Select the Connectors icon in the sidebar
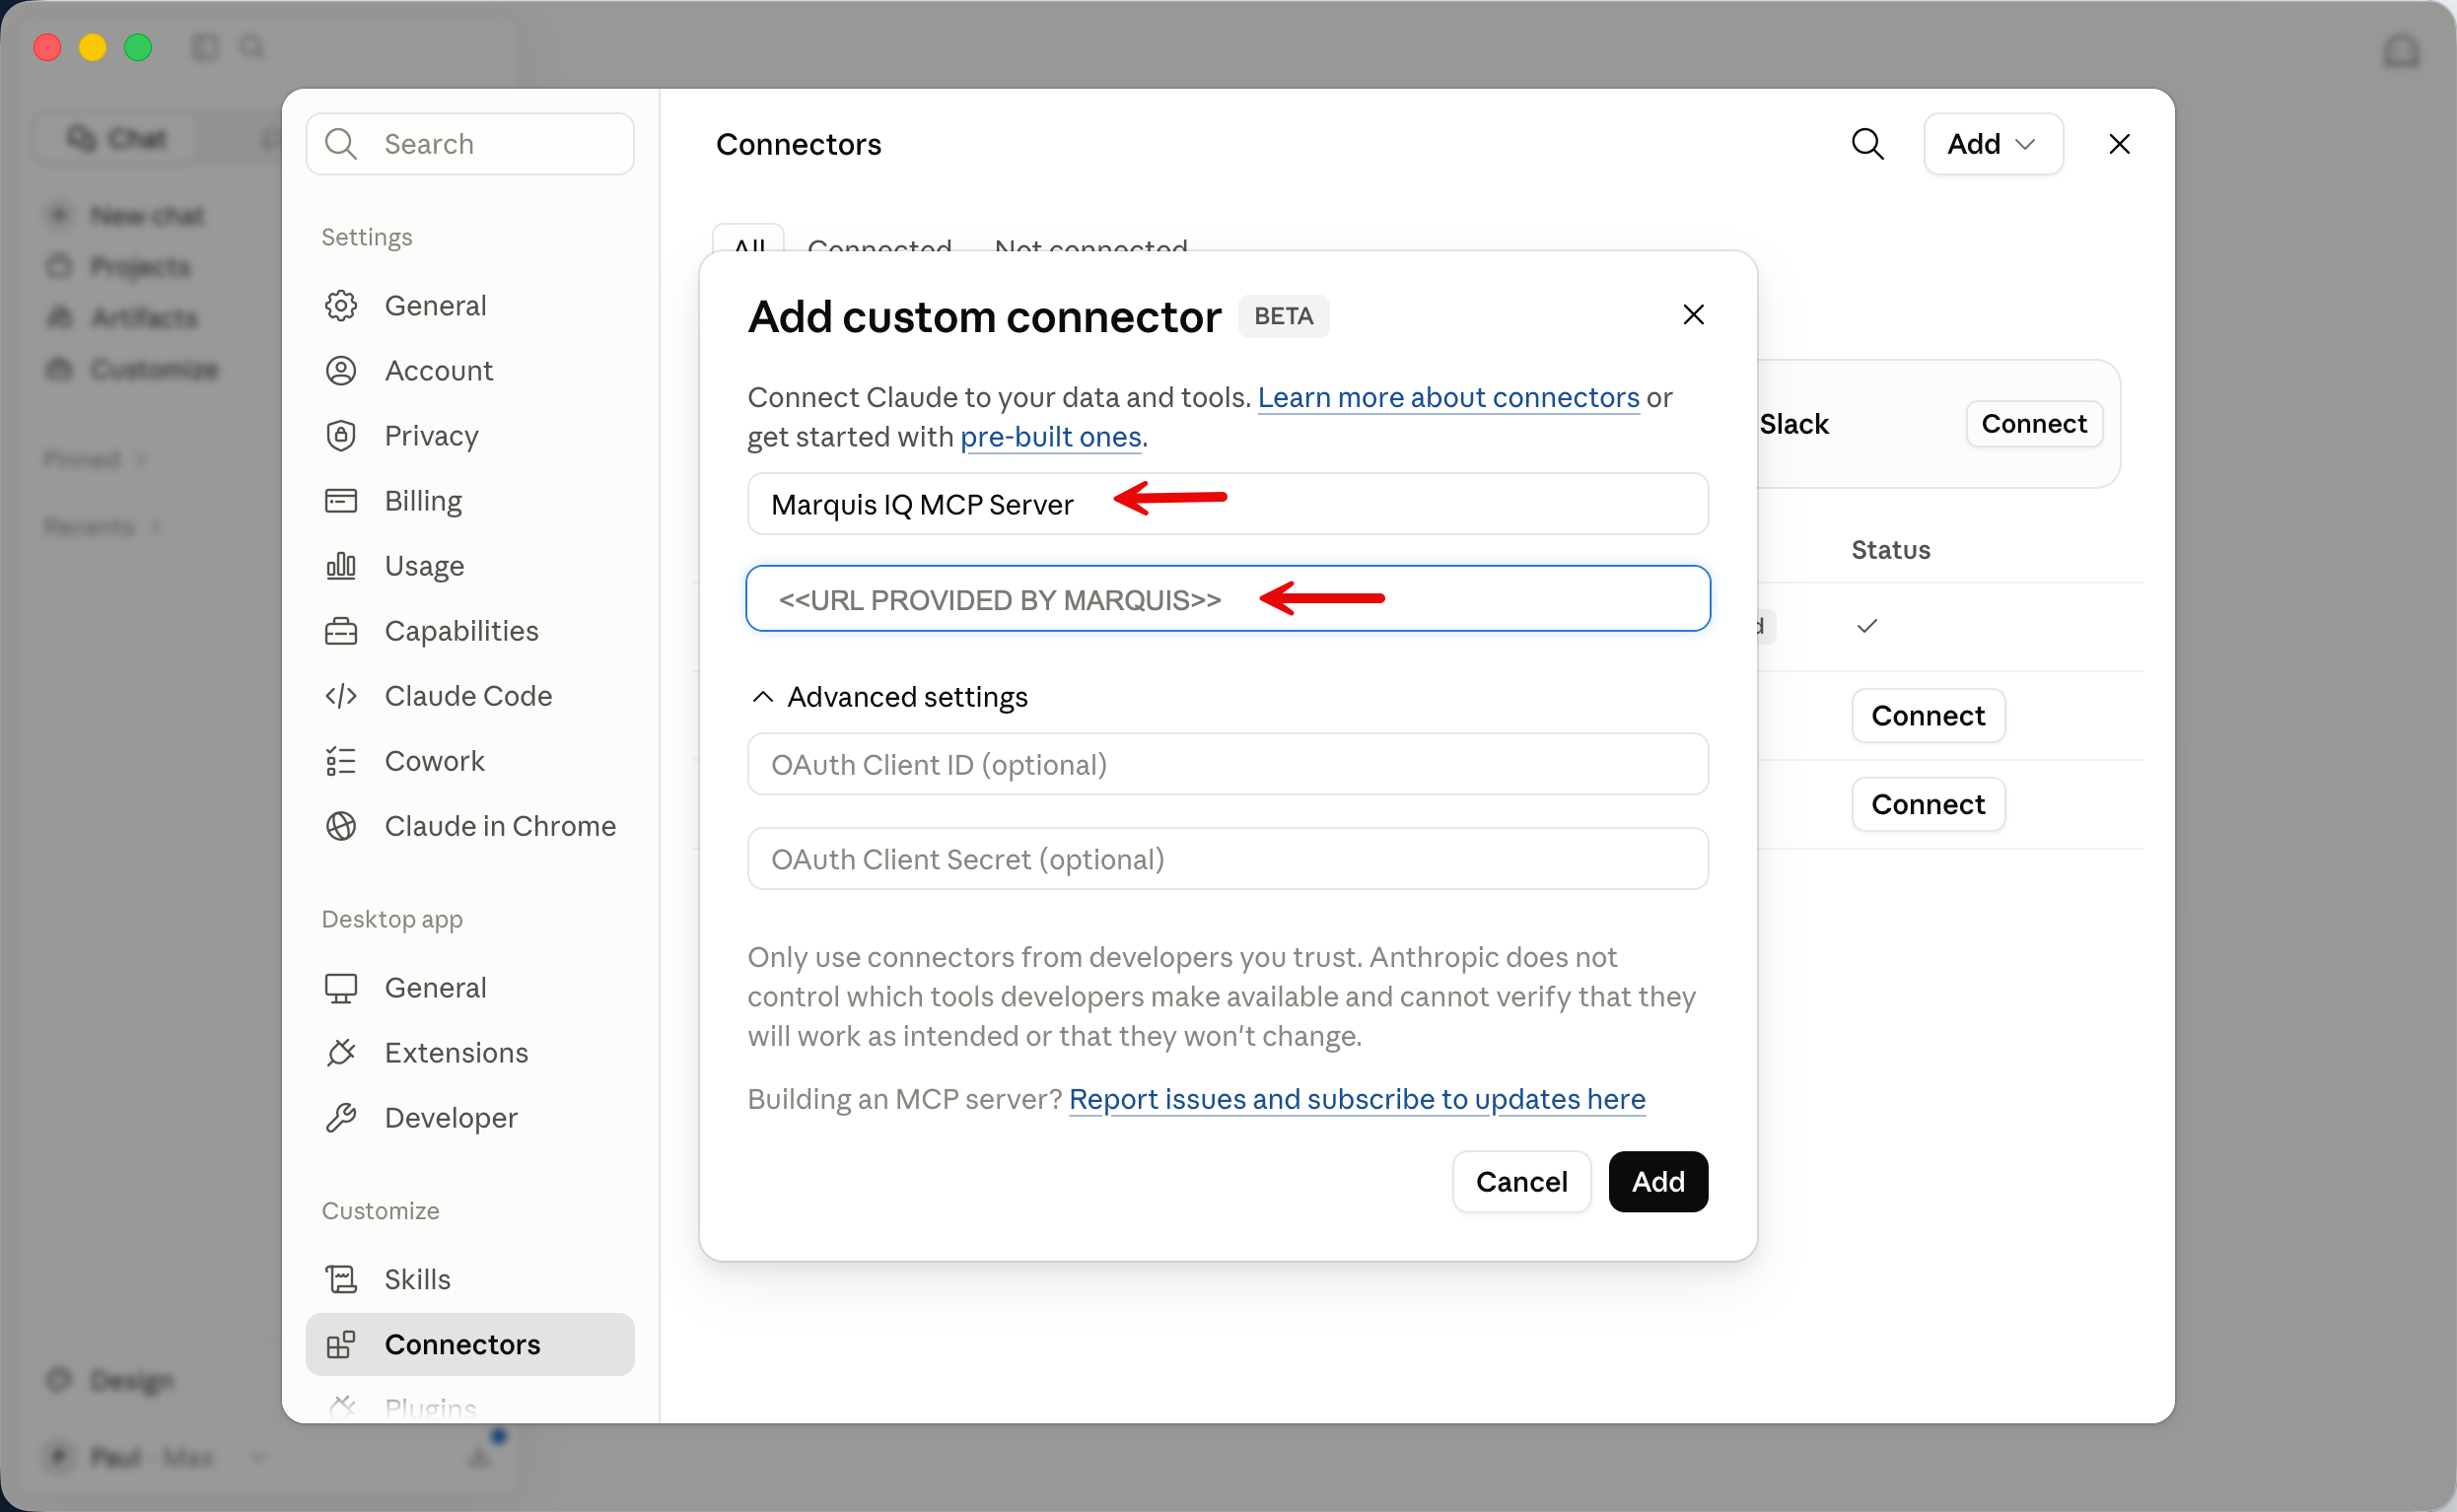The width and height of the screenshot is (2457, 1512). click(341, 1345)
